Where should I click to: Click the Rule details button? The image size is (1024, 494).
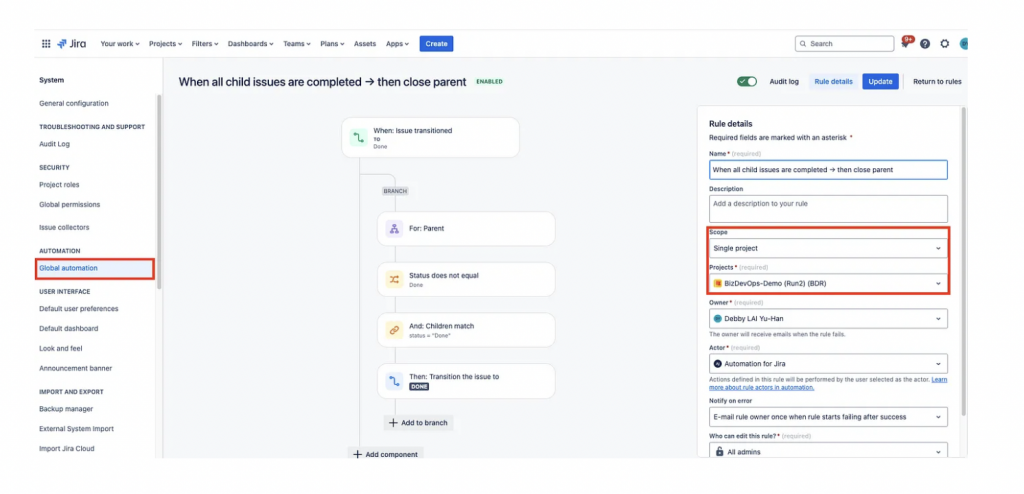pyautogui.click(x=833, y=82)
